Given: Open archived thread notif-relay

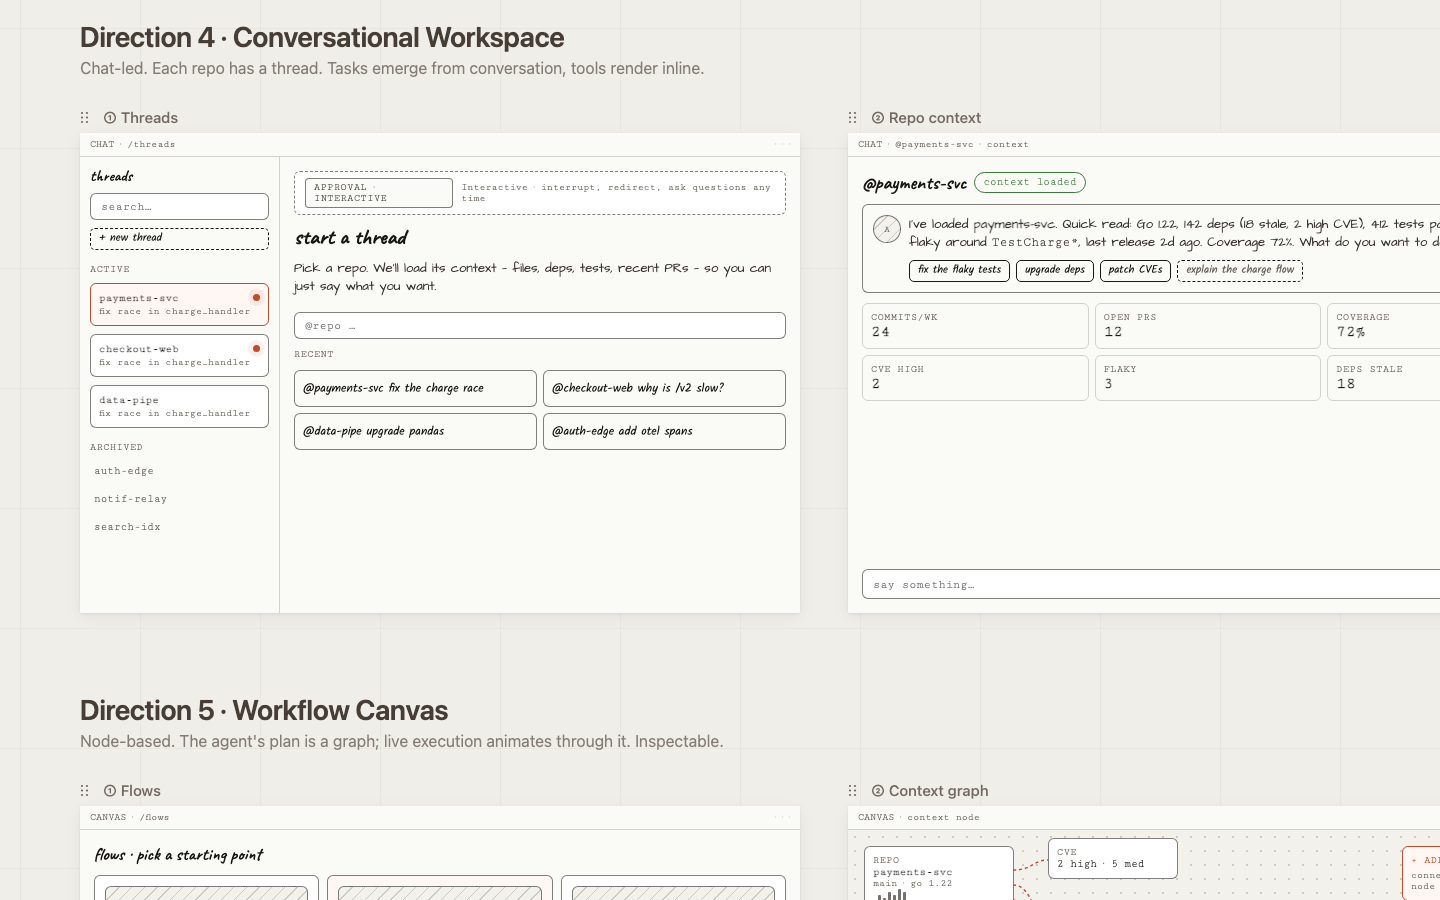Looking at the screenshot, I should [x=130, y=499].
